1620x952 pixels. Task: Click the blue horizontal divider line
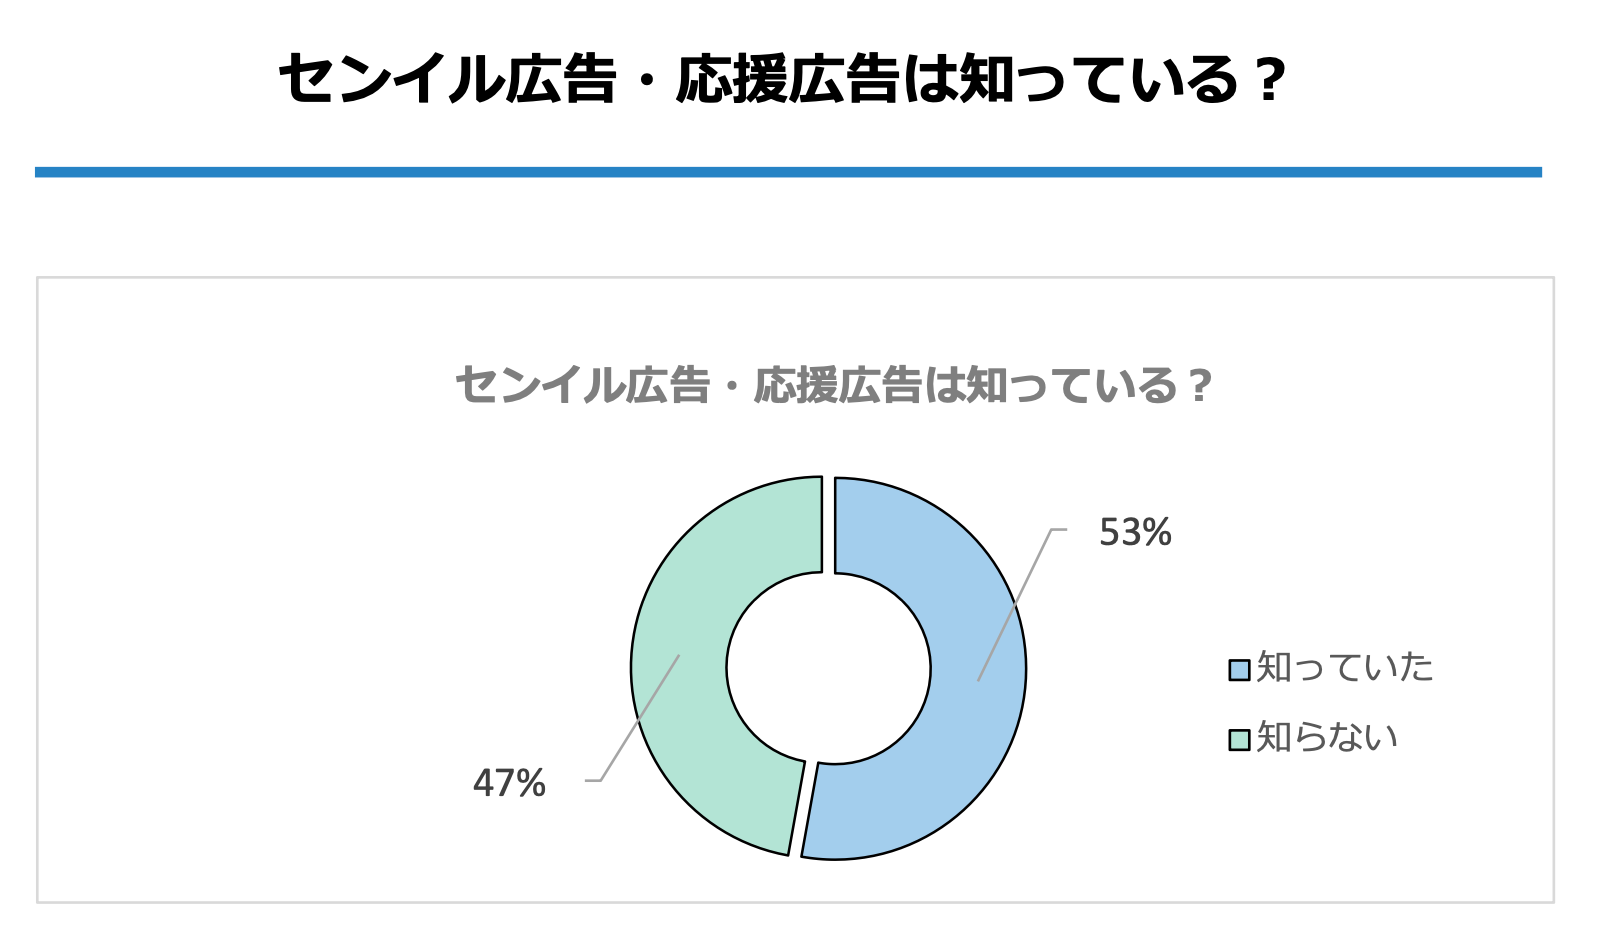pyautogui.click(x=788, y=172)
